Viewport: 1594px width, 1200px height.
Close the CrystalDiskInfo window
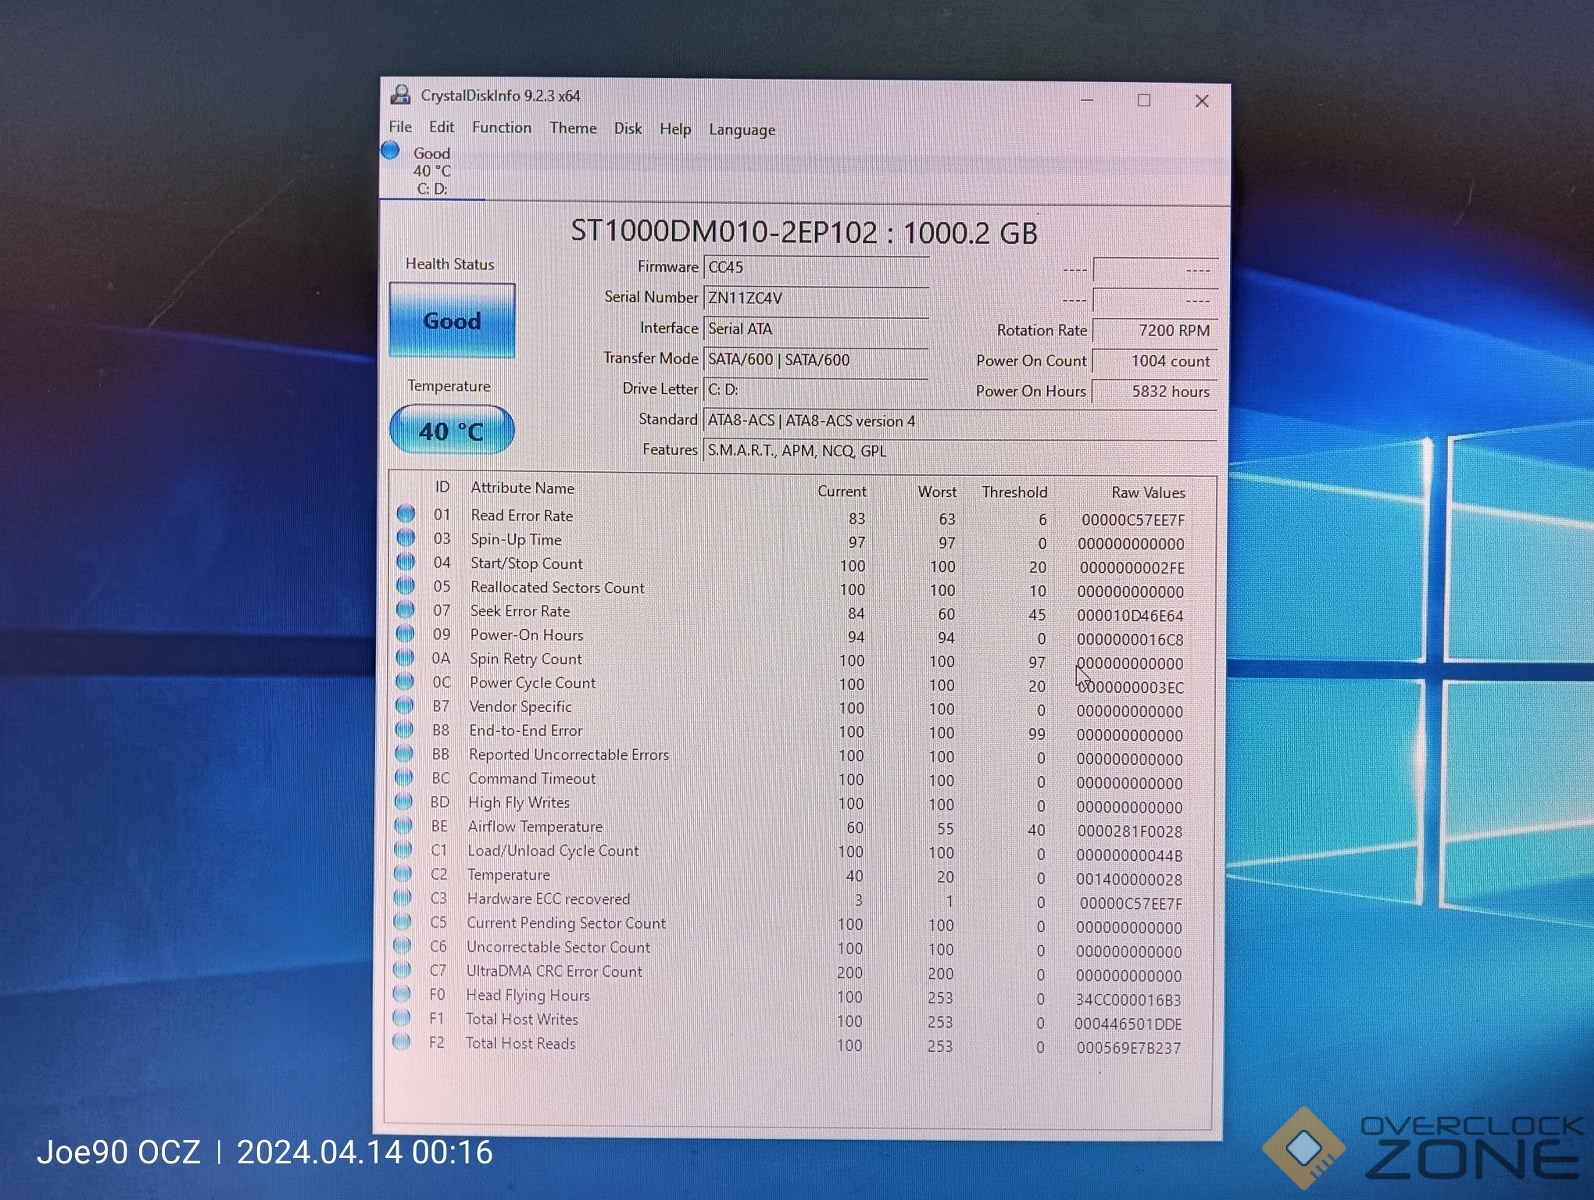[1202, 101]
